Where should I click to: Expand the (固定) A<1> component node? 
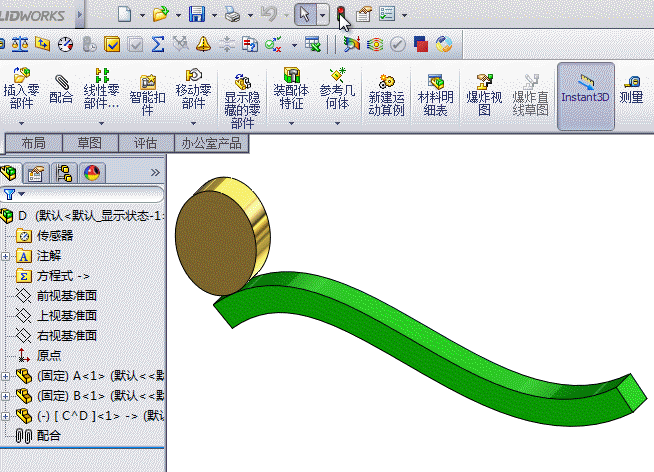tap(5, 376)
